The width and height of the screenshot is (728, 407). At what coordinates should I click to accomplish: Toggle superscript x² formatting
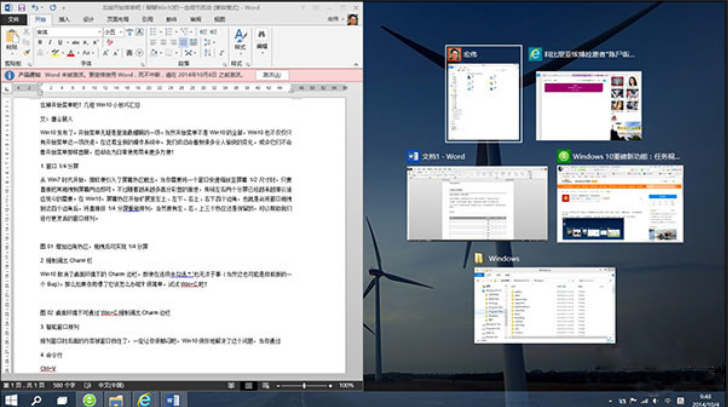click(x=95, y=42)
